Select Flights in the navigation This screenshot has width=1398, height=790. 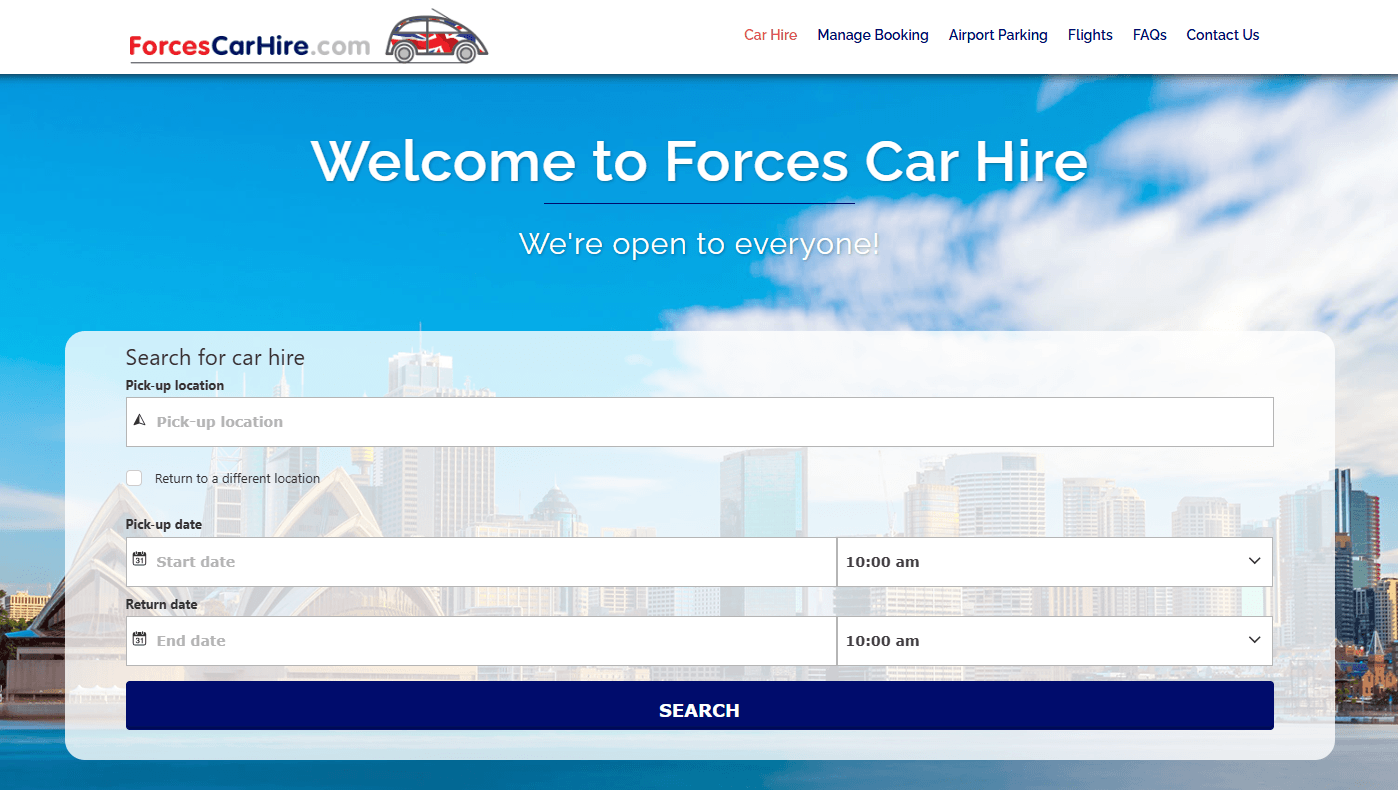(x=1090, y=35)
